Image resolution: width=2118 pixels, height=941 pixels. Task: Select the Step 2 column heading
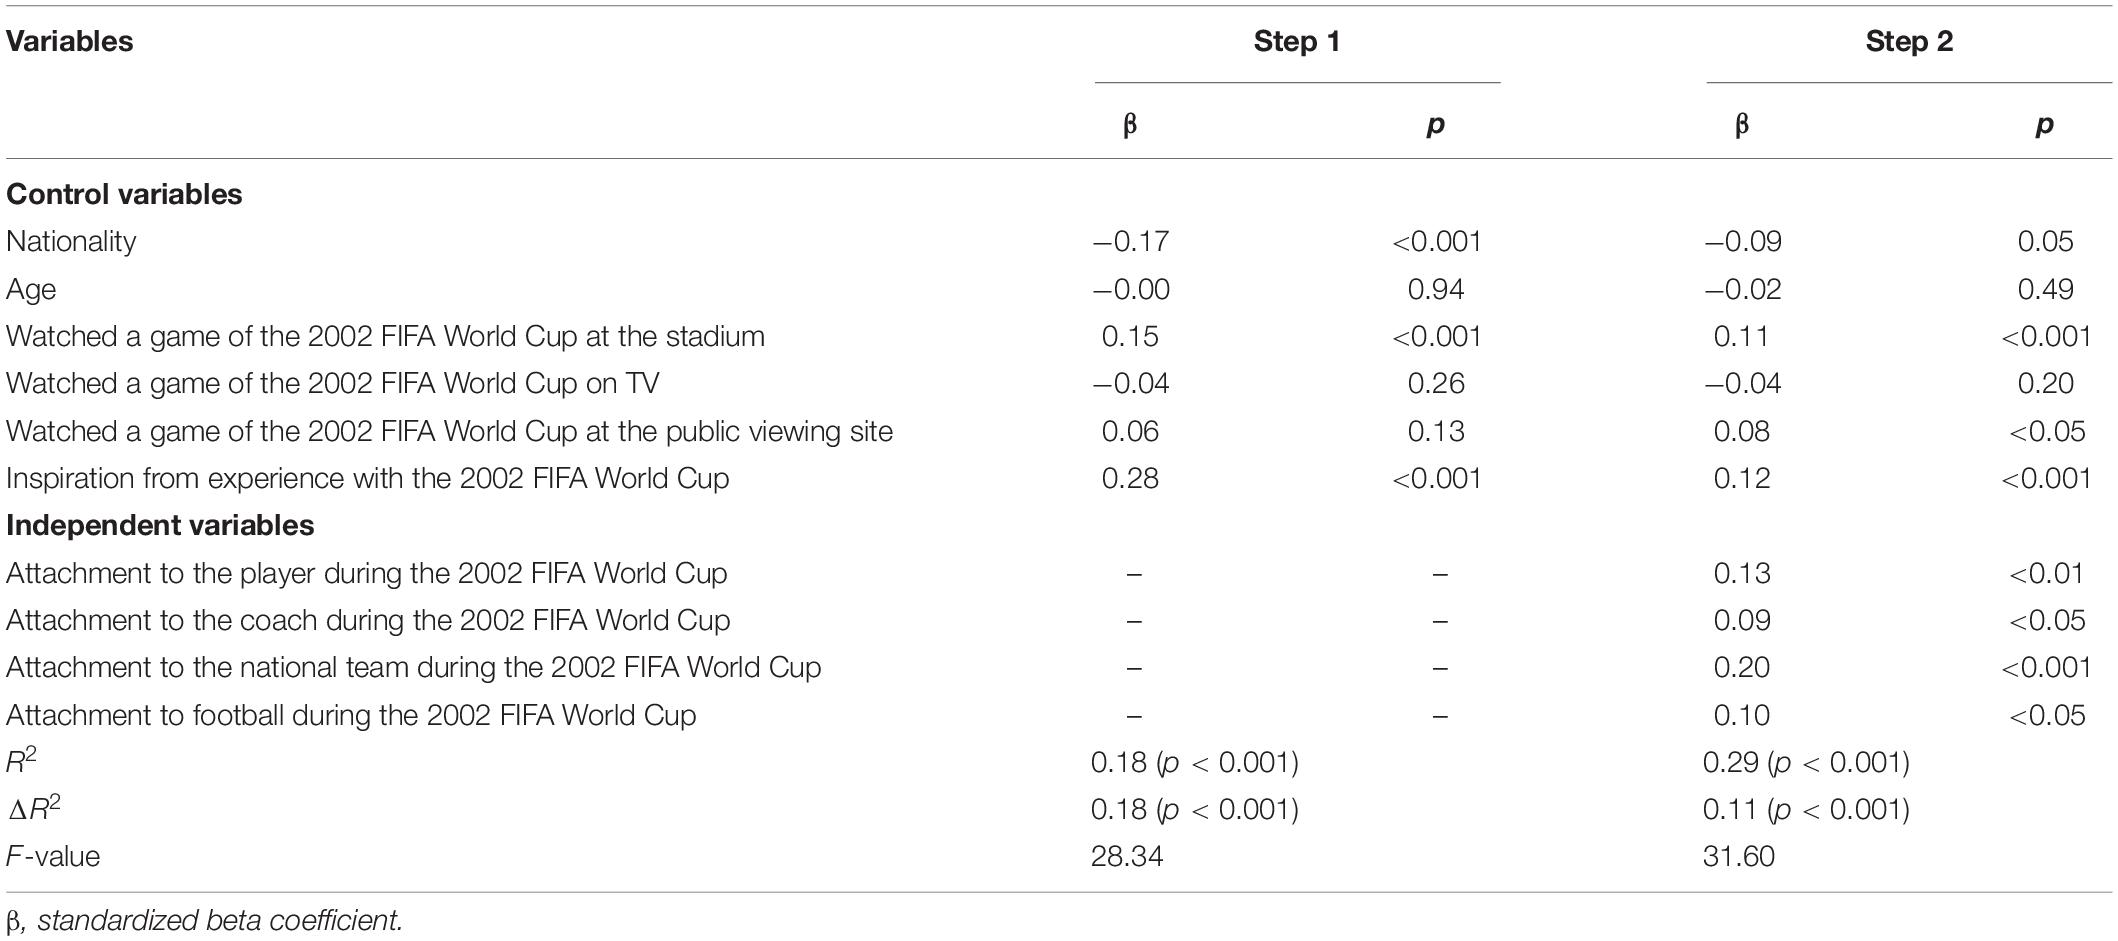[1909, 41]
